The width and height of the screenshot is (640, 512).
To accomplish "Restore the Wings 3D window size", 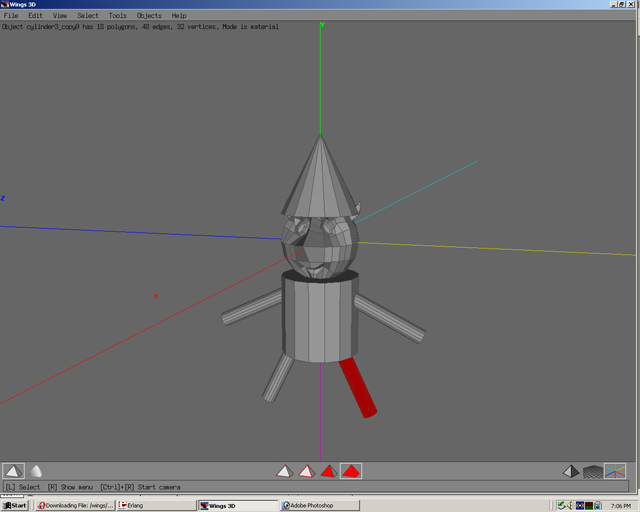I will [x=622, y=4].
